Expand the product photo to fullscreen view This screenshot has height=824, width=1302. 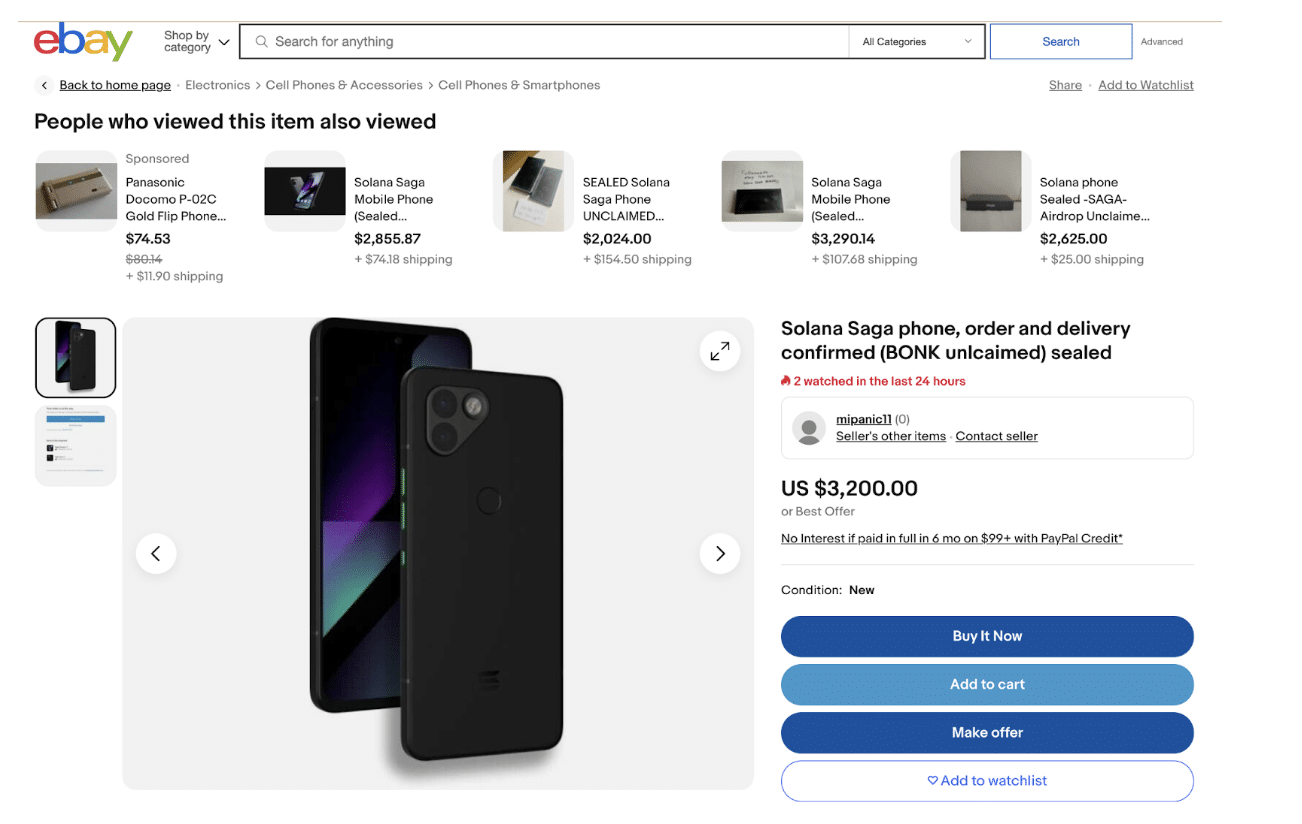pyautogui.click(x=719, y=351)
